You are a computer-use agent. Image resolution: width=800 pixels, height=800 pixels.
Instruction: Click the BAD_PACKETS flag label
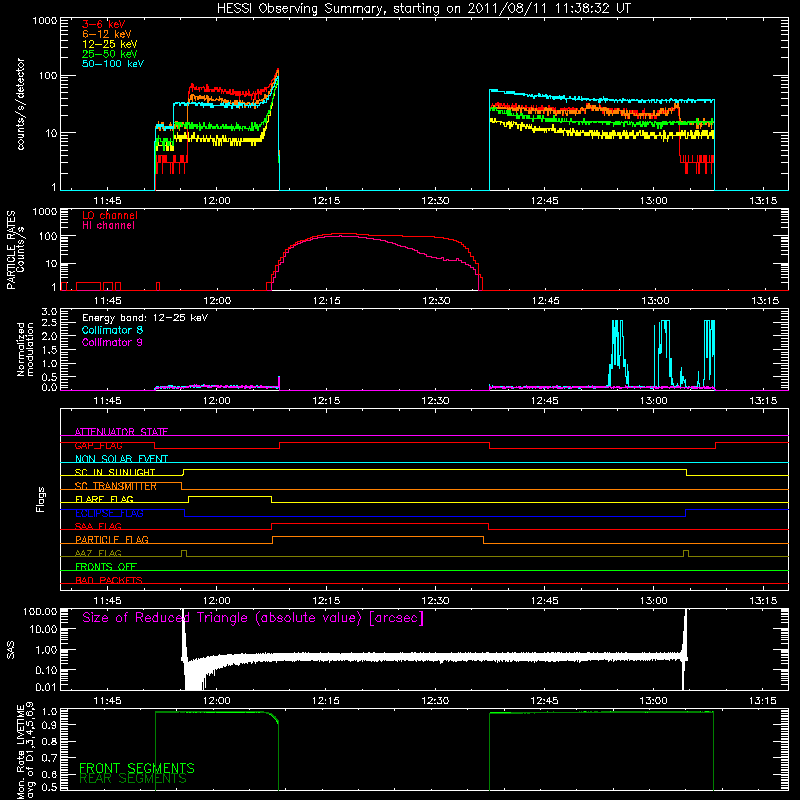pyautogui.click(x=109, y=581)
